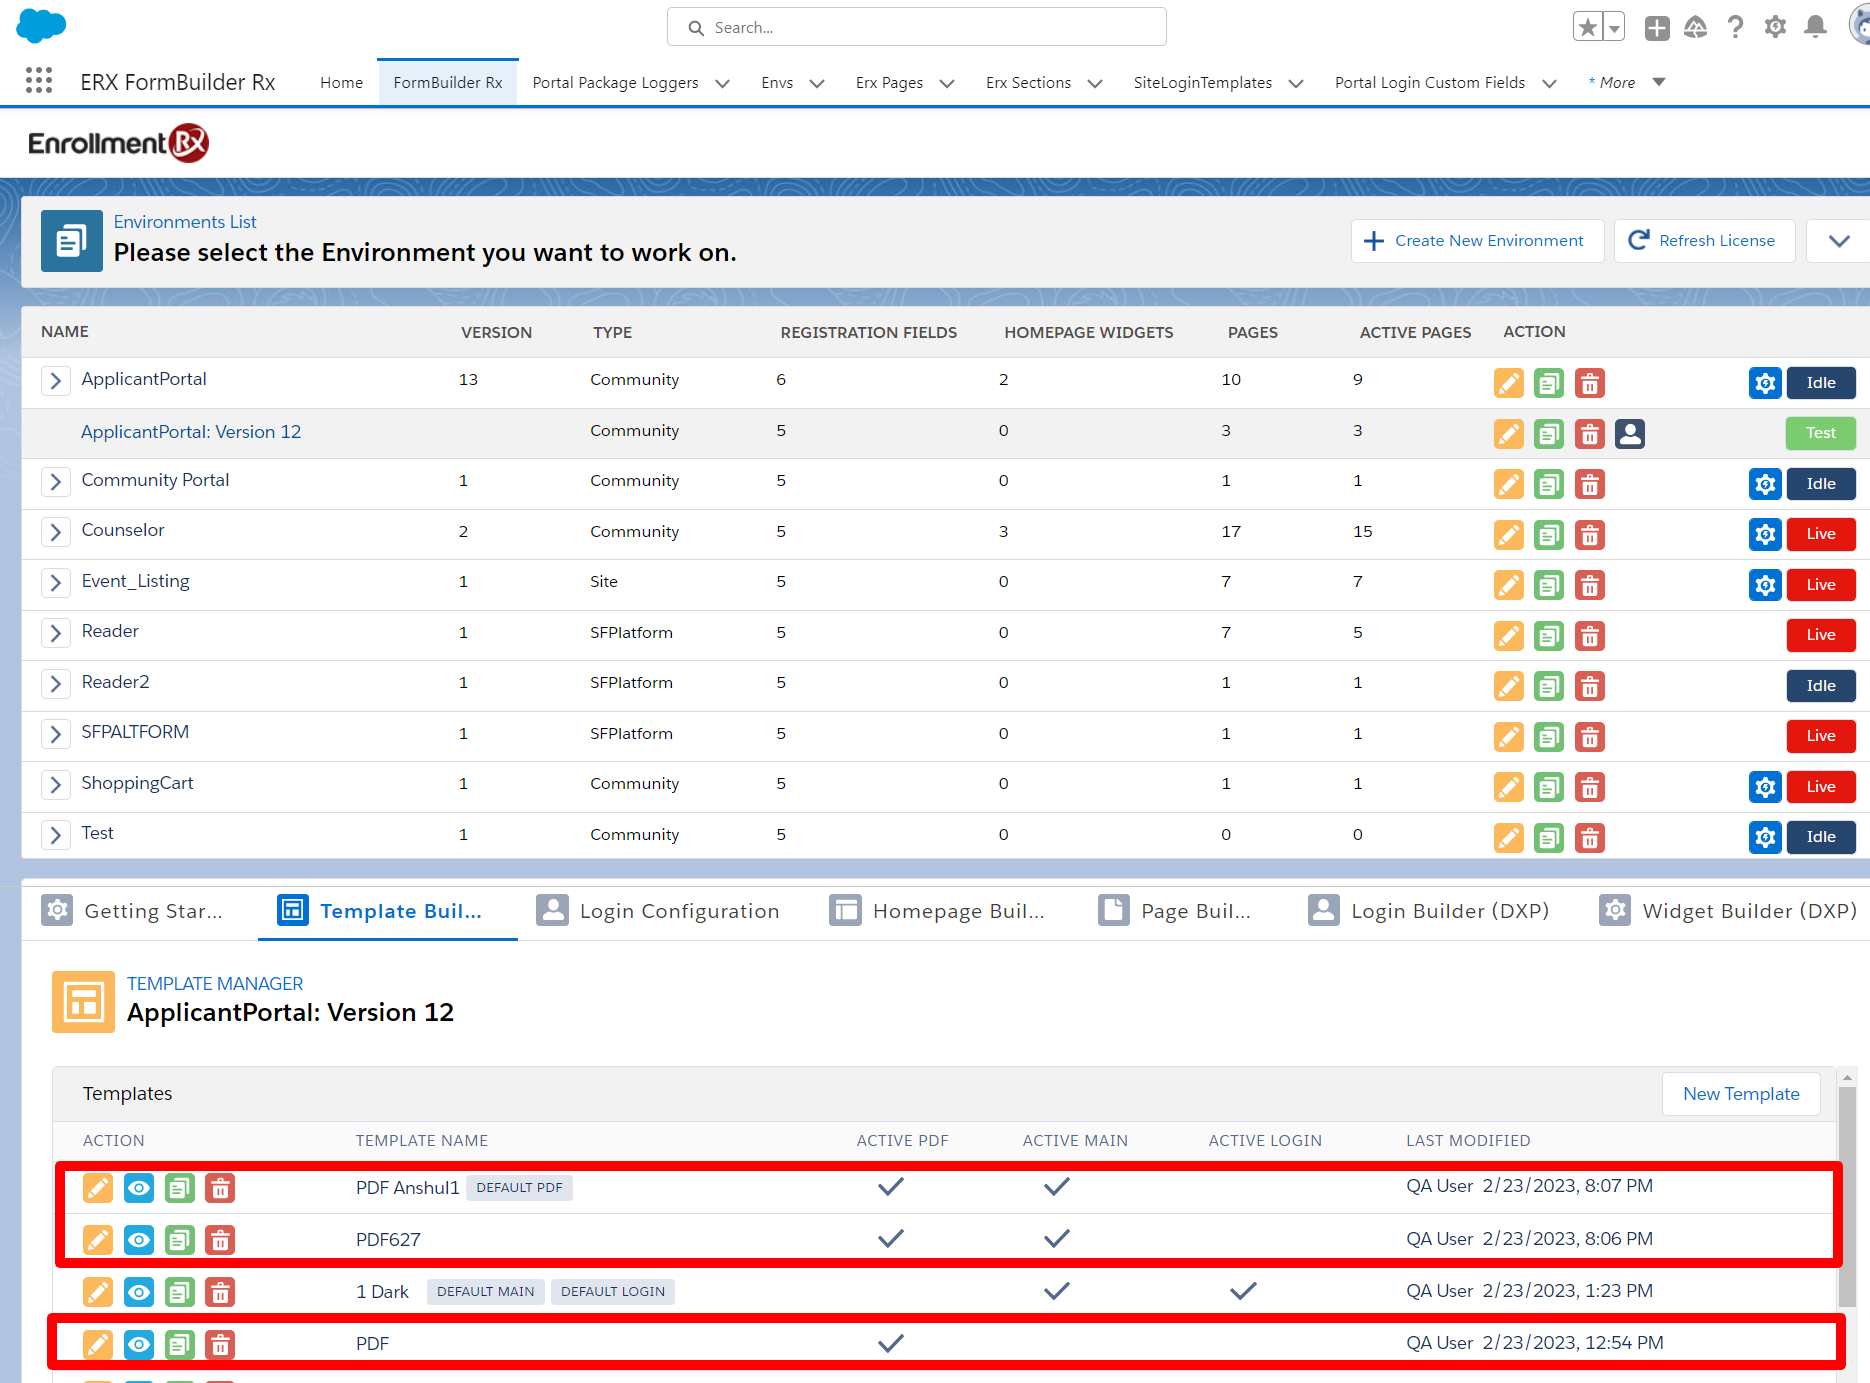Expand the ShoppingCart environment row

(x=56, y=785)
